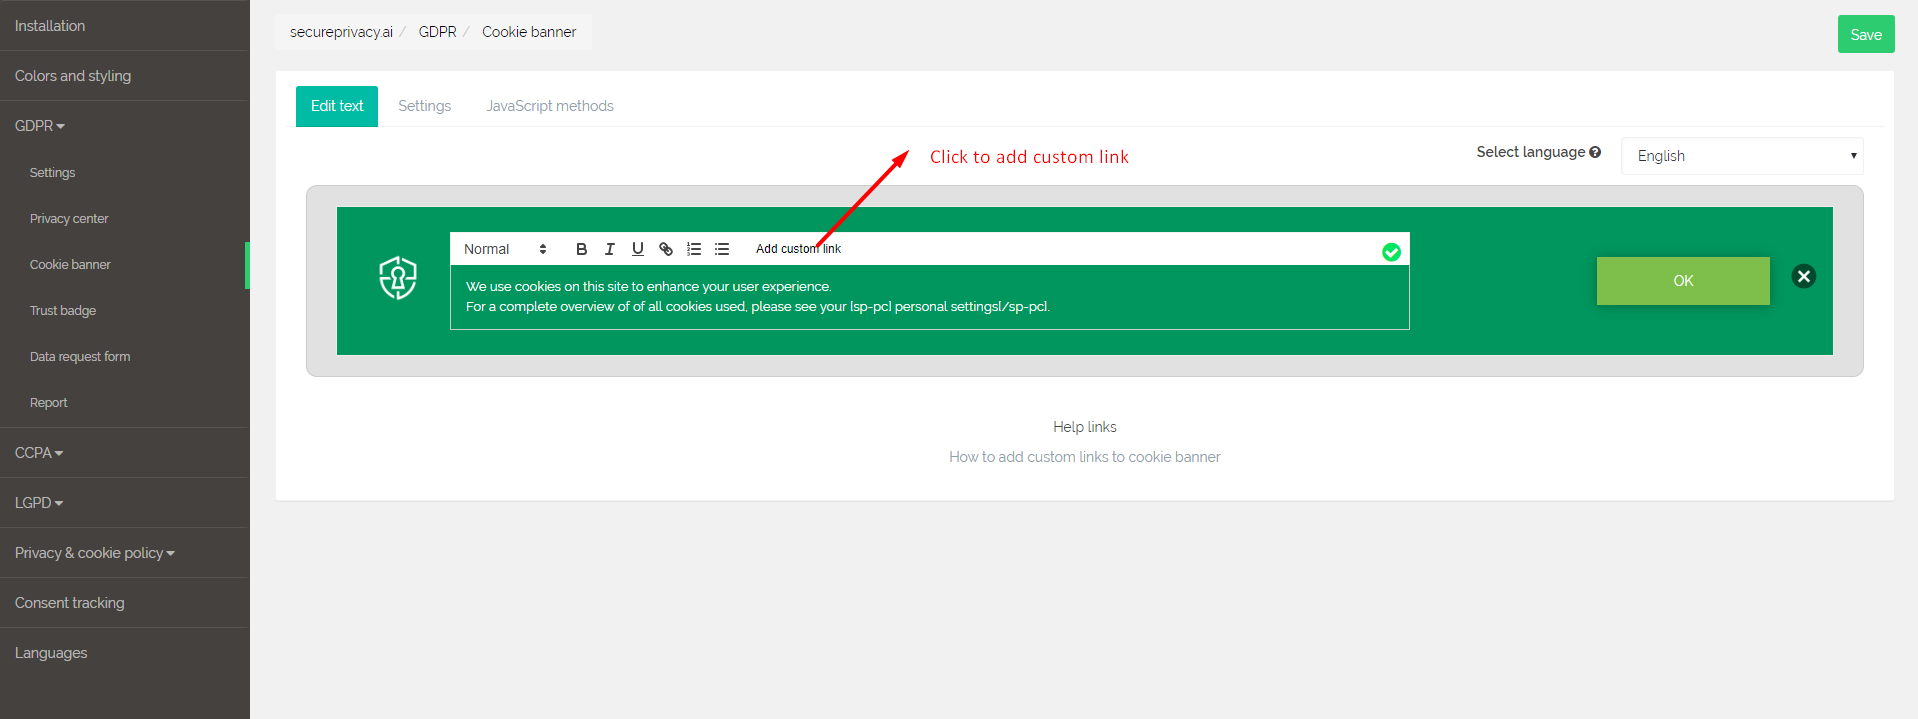This screenshot has height=719, width=1918.
Task: Open Privacy center sidebar item
Action: pos(69,219)
